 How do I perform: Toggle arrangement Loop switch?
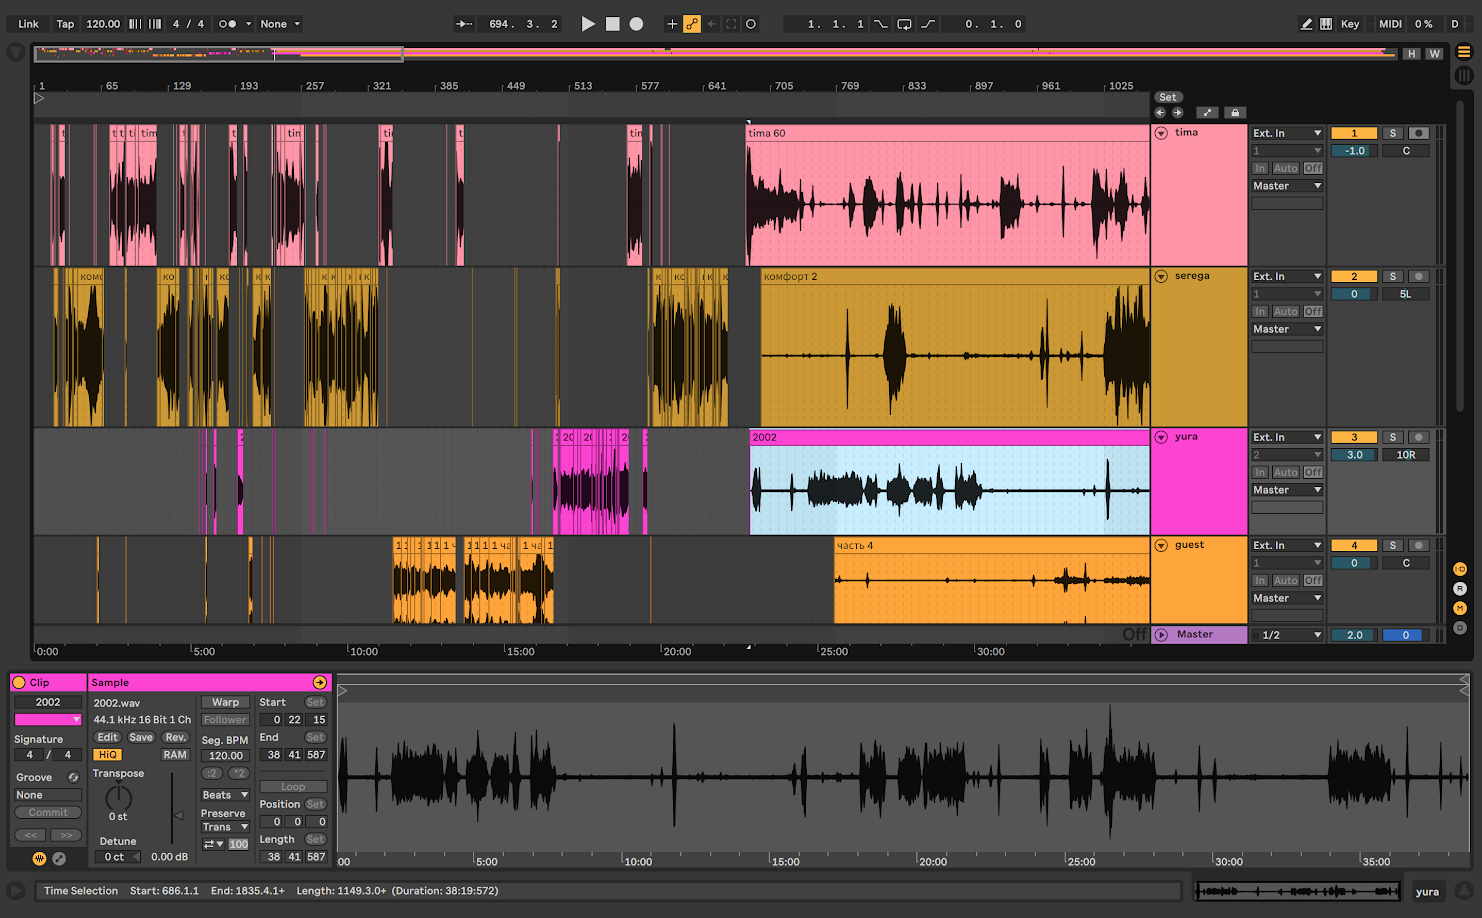pyautogui.click(x=904, y=24)
